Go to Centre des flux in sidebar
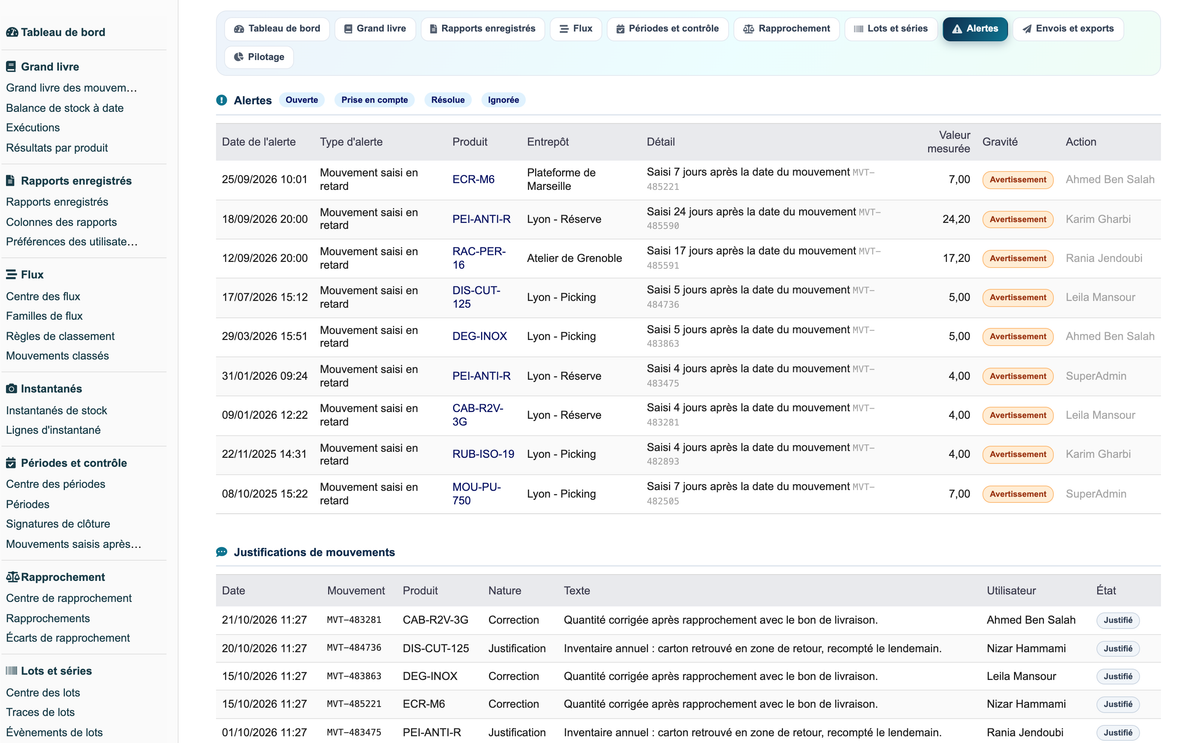The height and width of the screenshot is (743, 1200). coord(43,296)
